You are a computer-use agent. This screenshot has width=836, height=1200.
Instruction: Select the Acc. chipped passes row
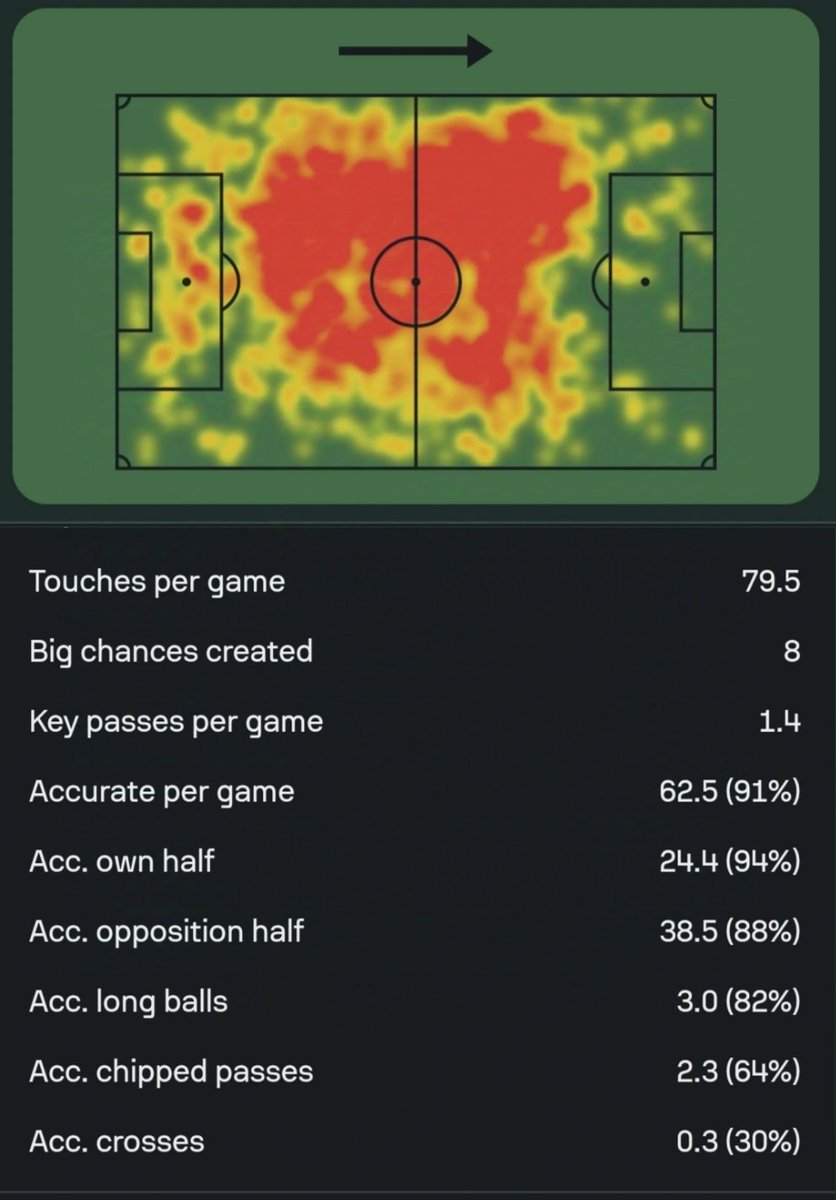click(x=416, y=1071)
